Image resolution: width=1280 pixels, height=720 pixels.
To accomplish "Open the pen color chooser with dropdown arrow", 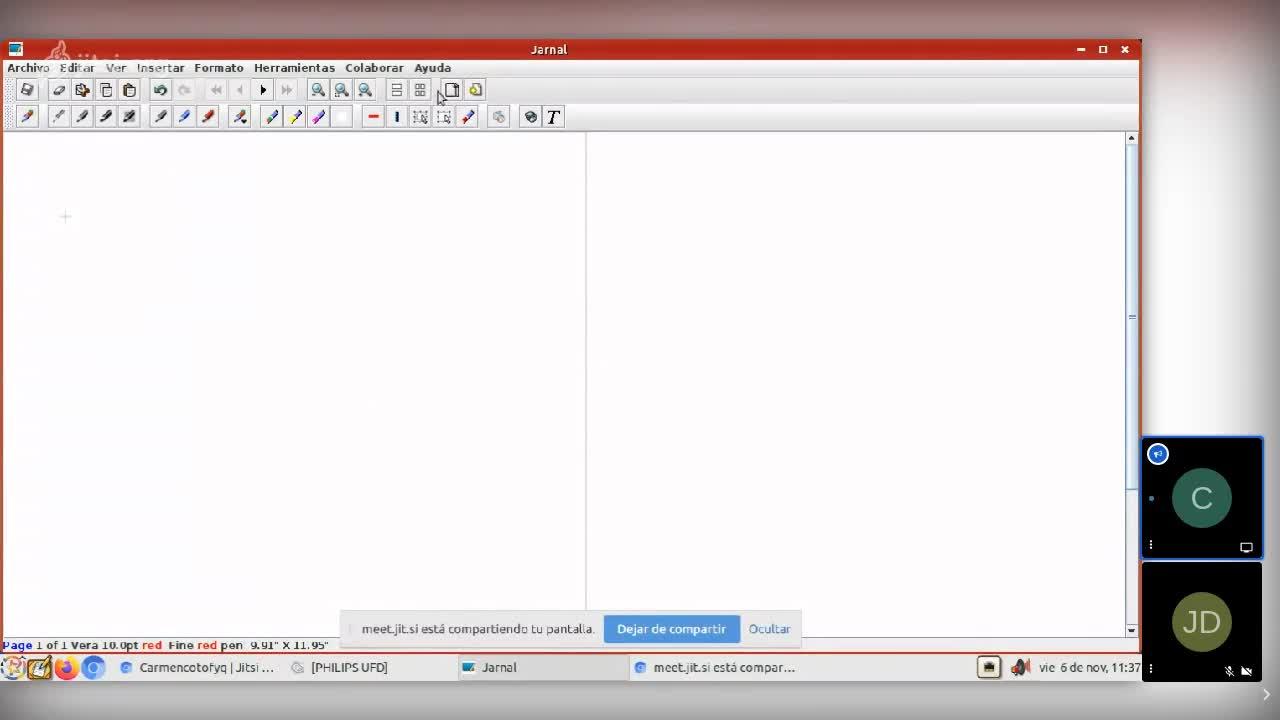I will click(240, 117).
